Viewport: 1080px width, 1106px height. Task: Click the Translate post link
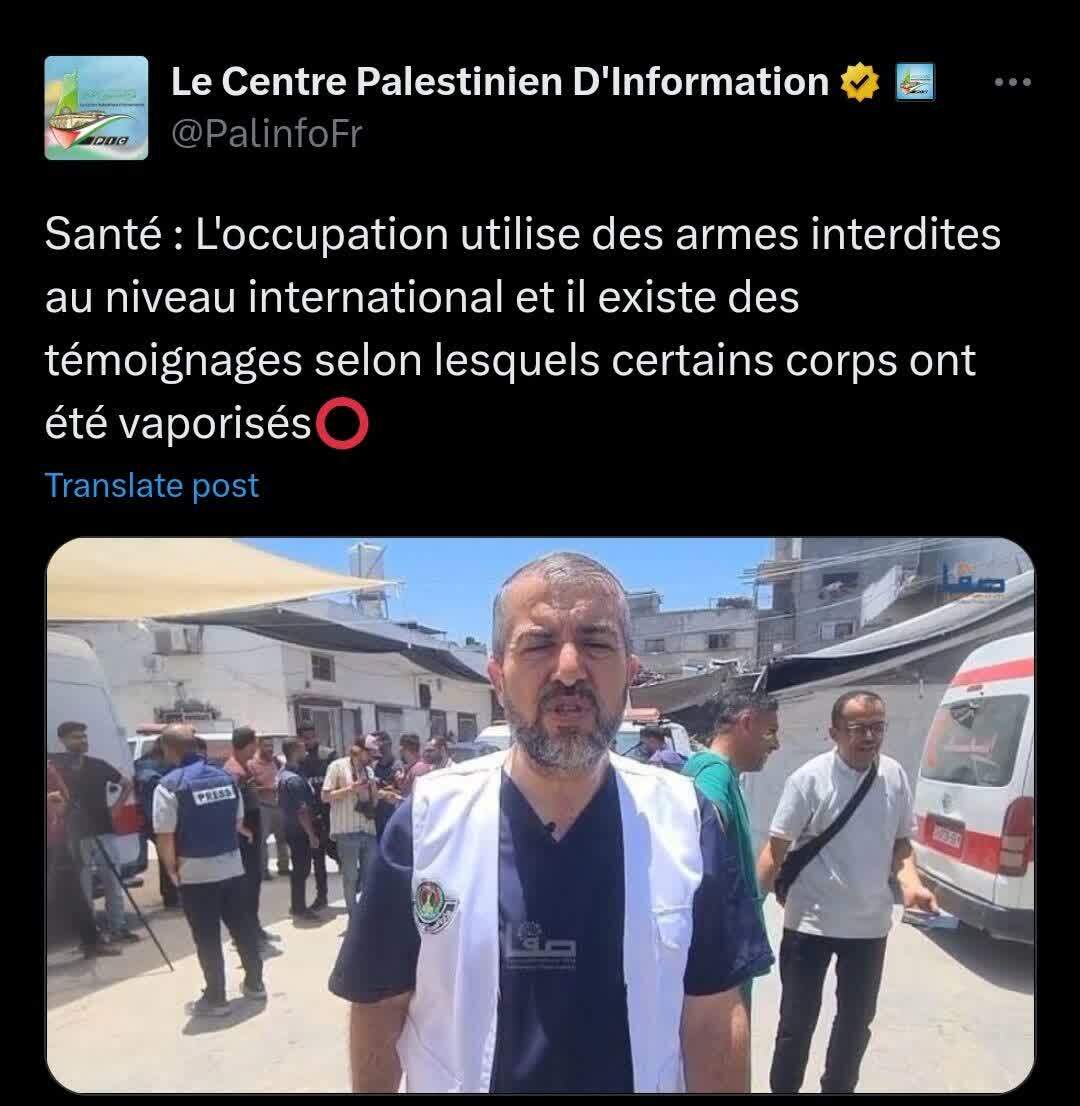(x=152, y=485)
